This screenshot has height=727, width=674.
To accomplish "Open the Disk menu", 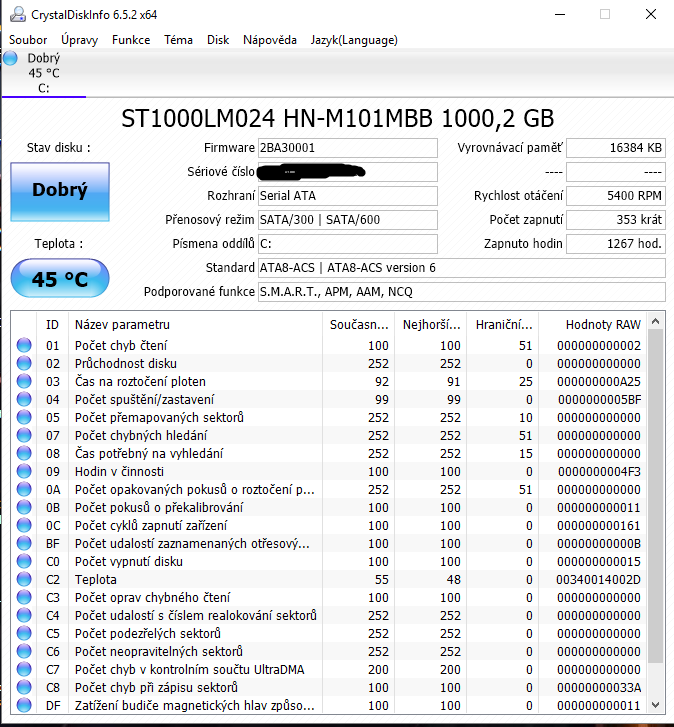I will click(x=218, y=40).
